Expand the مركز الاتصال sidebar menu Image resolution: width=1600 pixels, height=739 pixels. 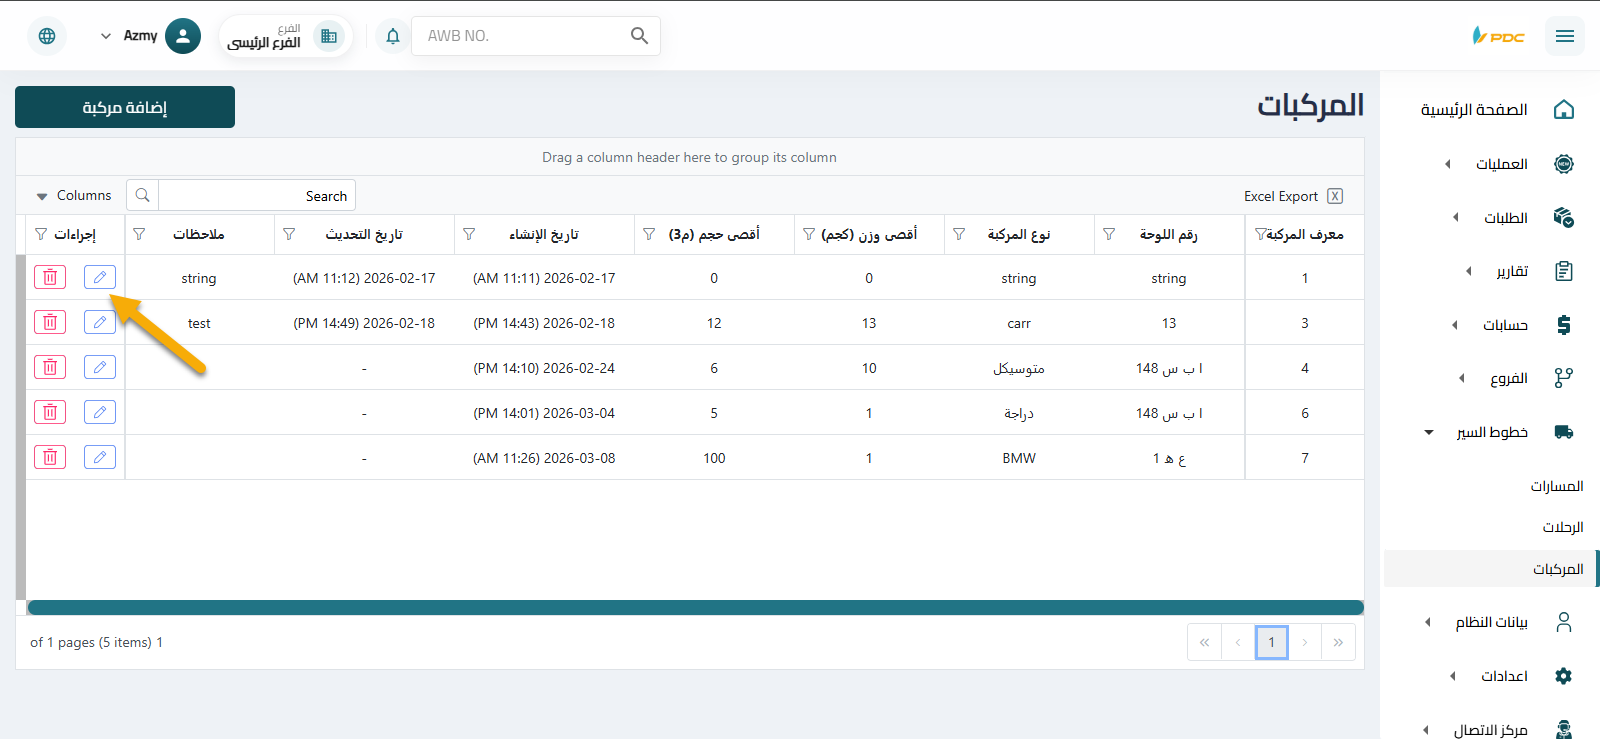pos(1426,730)
